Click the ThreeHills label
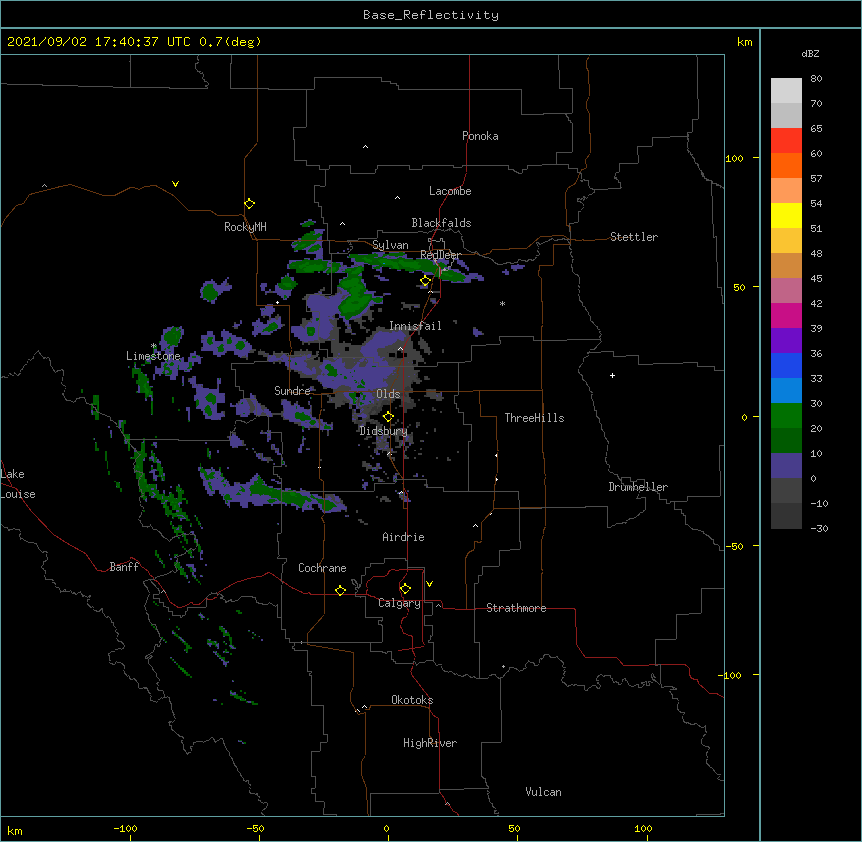The height and width of the screenshot is (842, 862). [534, 418]
